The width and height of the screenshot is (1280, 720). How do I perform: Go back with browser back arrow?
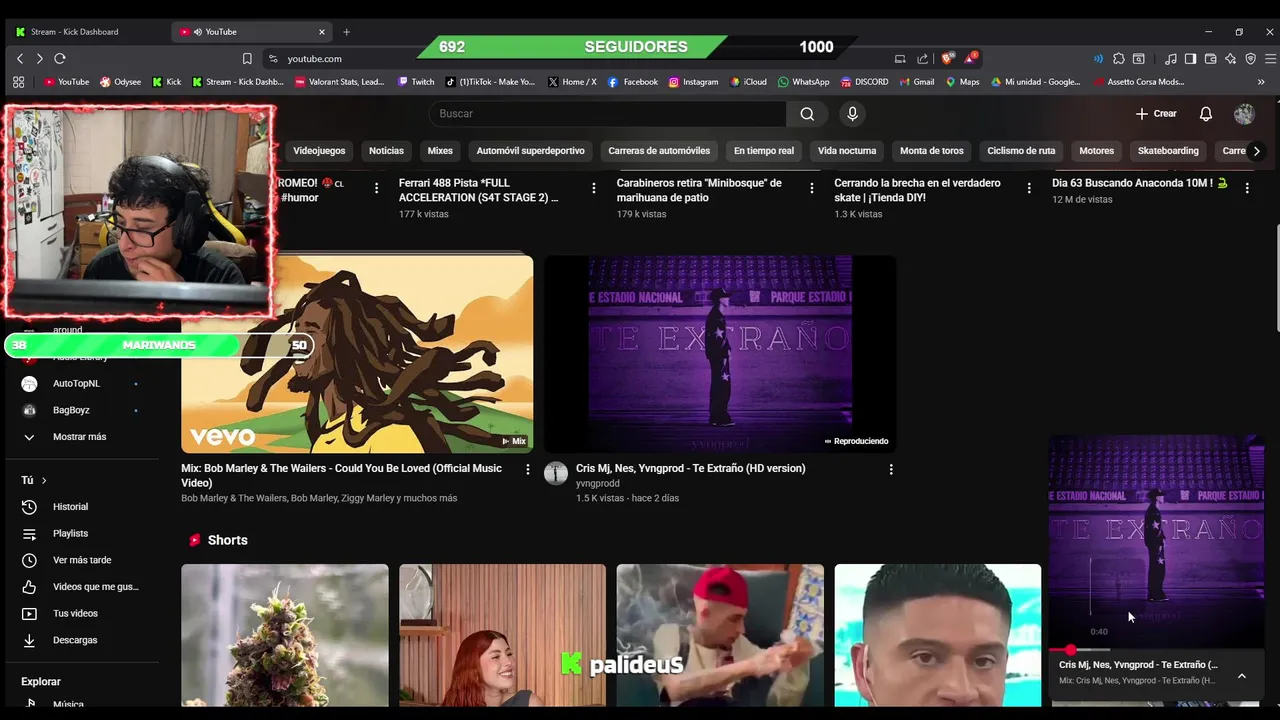click(20, 59)
